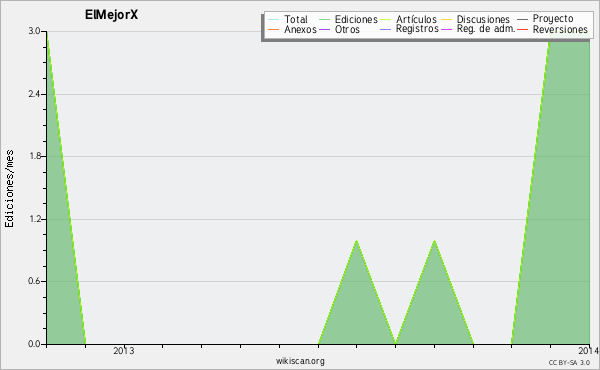Click the orange Anexos legend color line
Screen dimensions: 600x370
(x=274, y=29)
